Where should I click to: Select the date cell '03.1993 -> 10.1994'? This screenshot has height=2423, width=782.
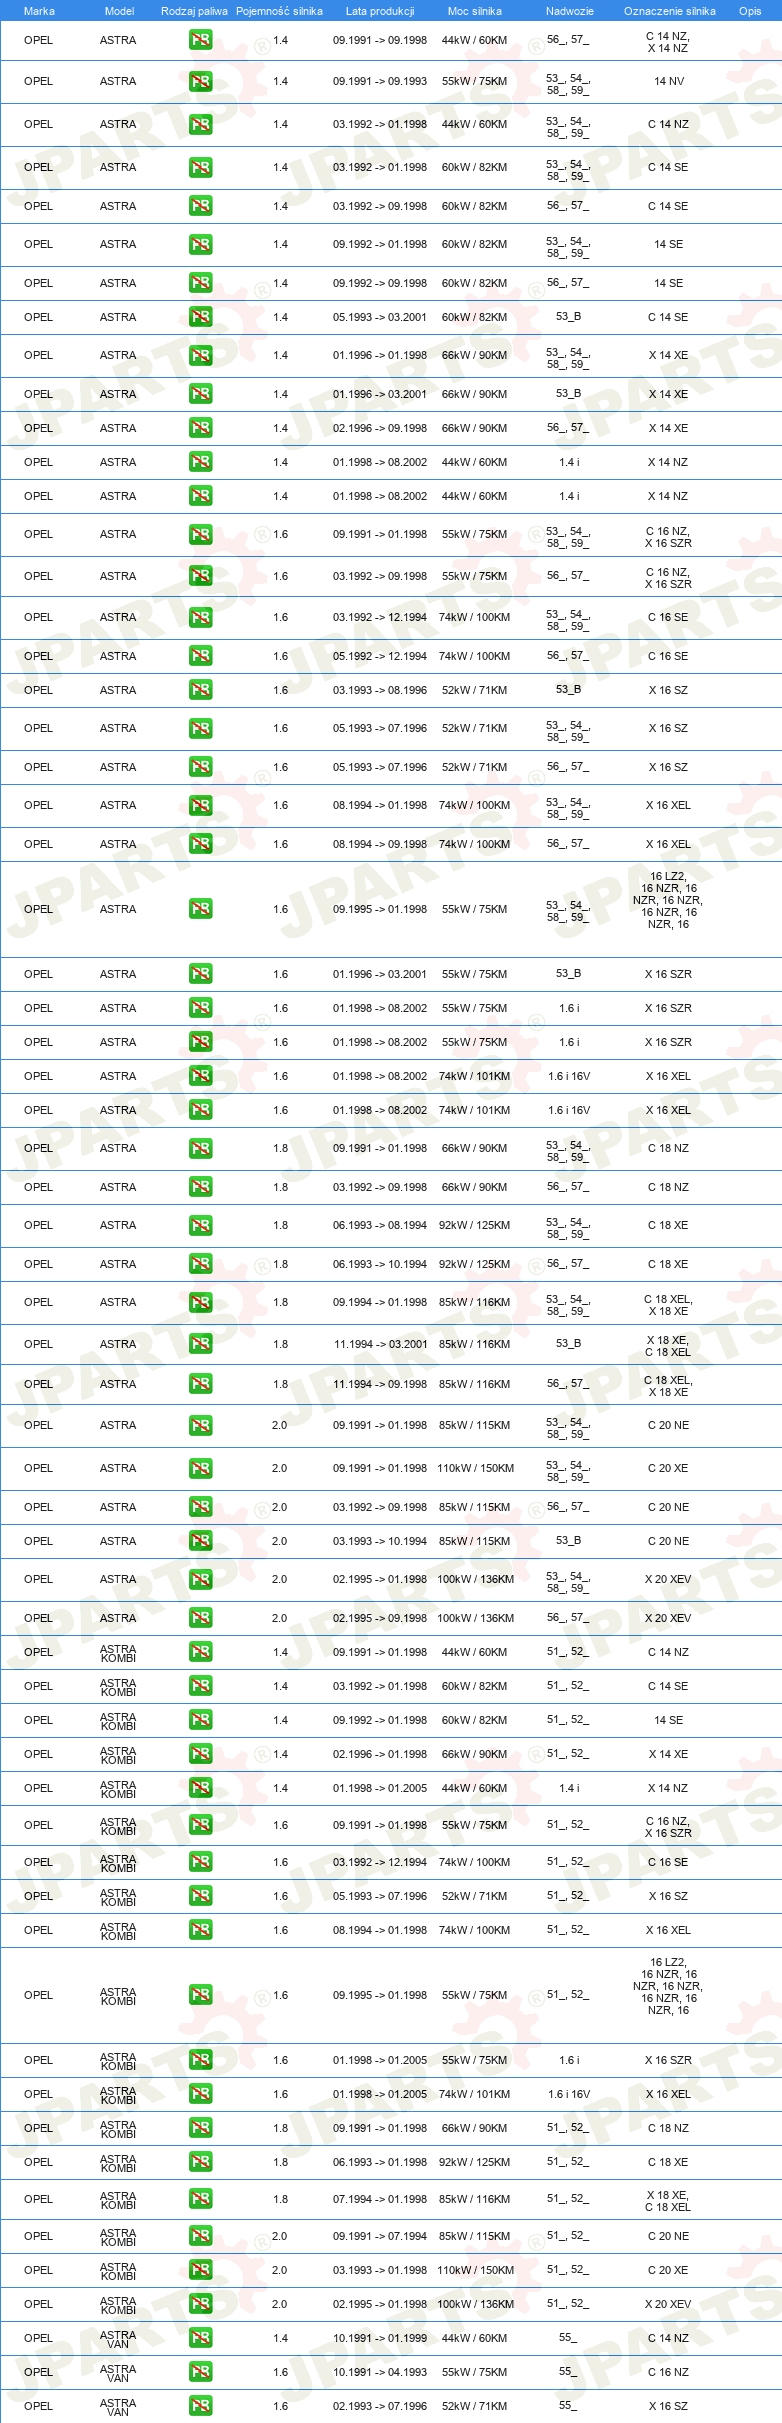pyautogui.click(x=380, y=1541)
